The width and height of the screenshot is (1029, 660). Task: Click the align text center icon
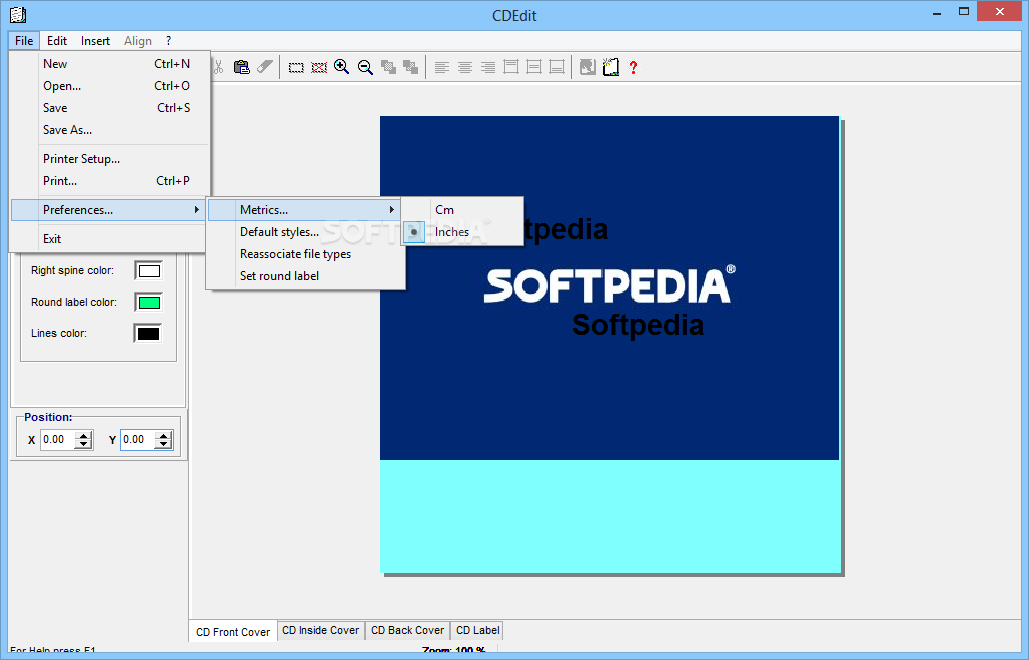point(465,67)
